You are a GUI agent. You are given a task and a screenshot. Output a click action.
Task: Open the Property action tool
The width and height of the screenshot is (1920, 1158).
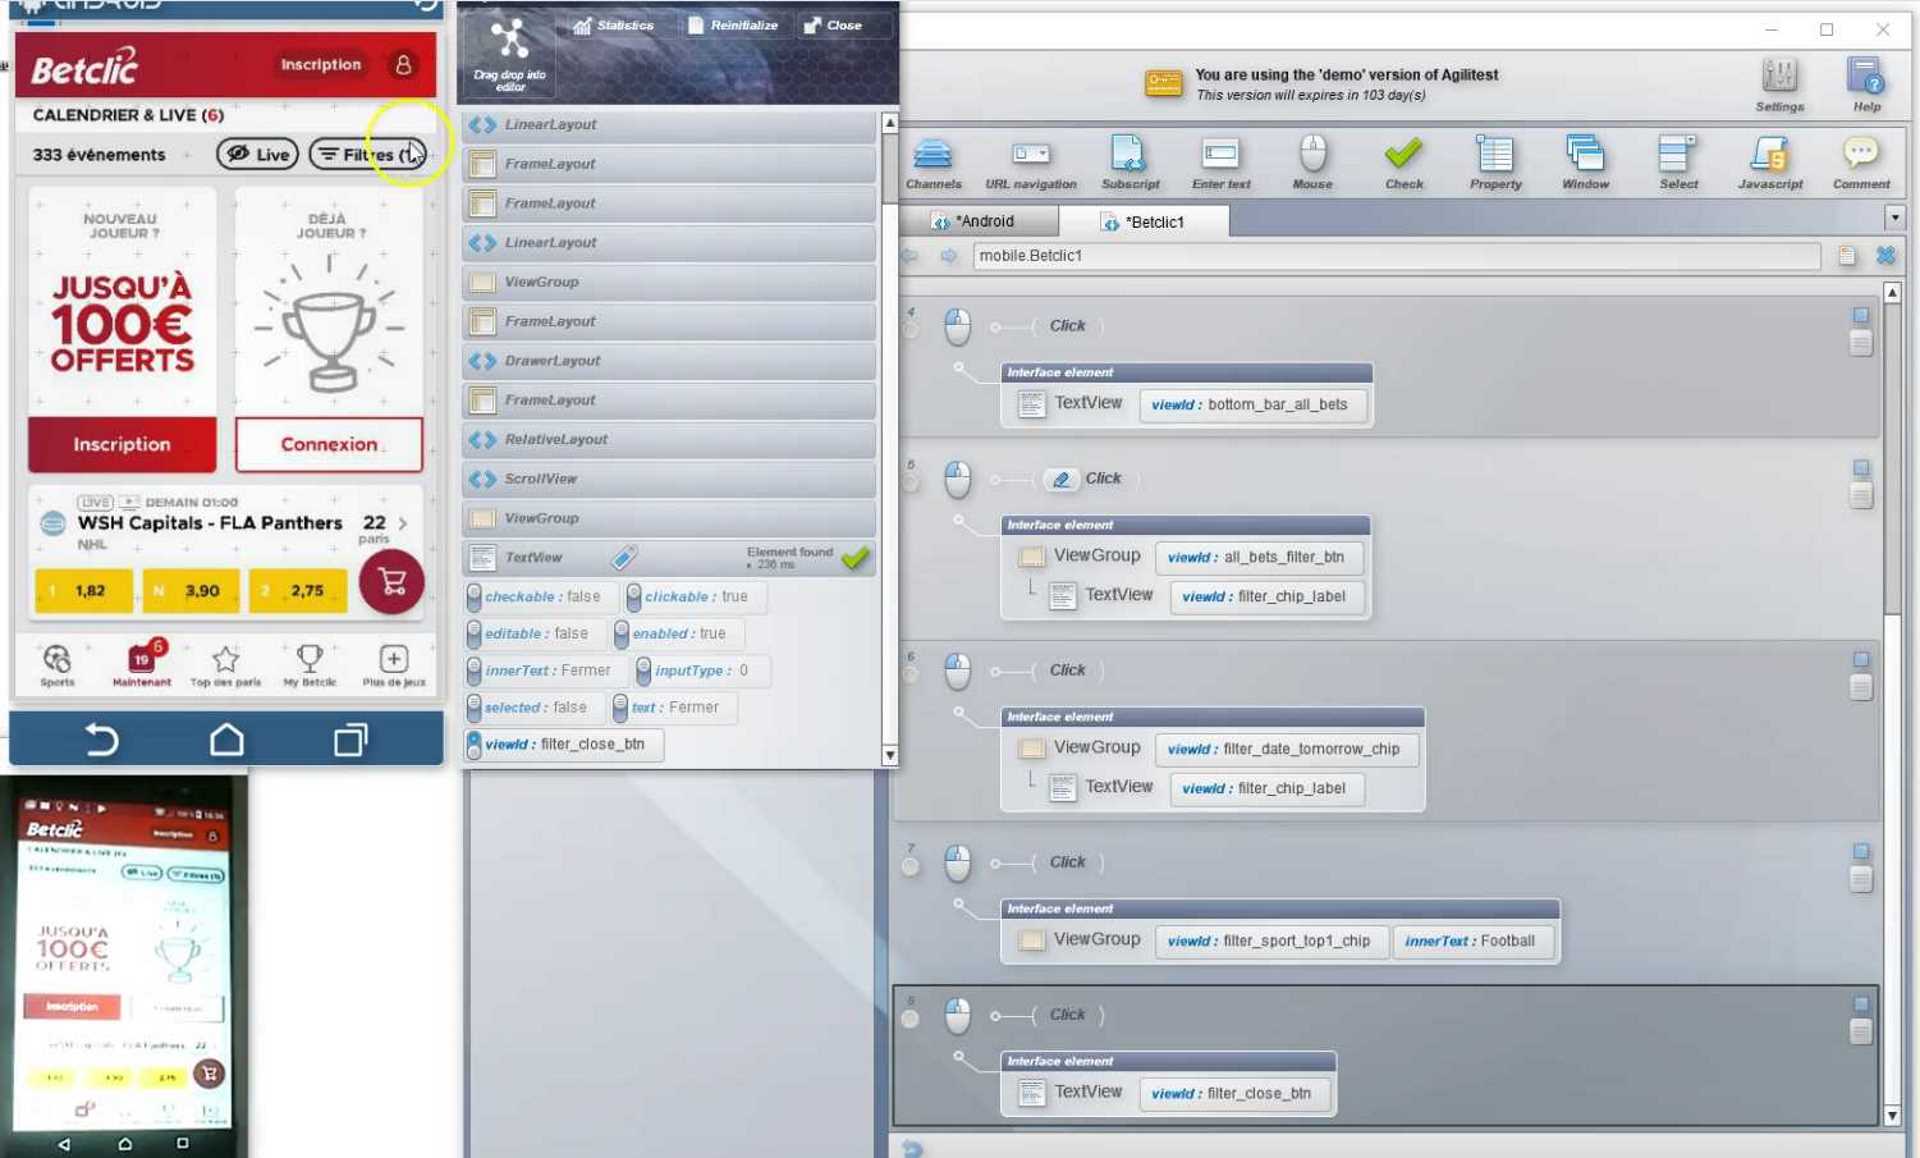[x=1495, y=162]
